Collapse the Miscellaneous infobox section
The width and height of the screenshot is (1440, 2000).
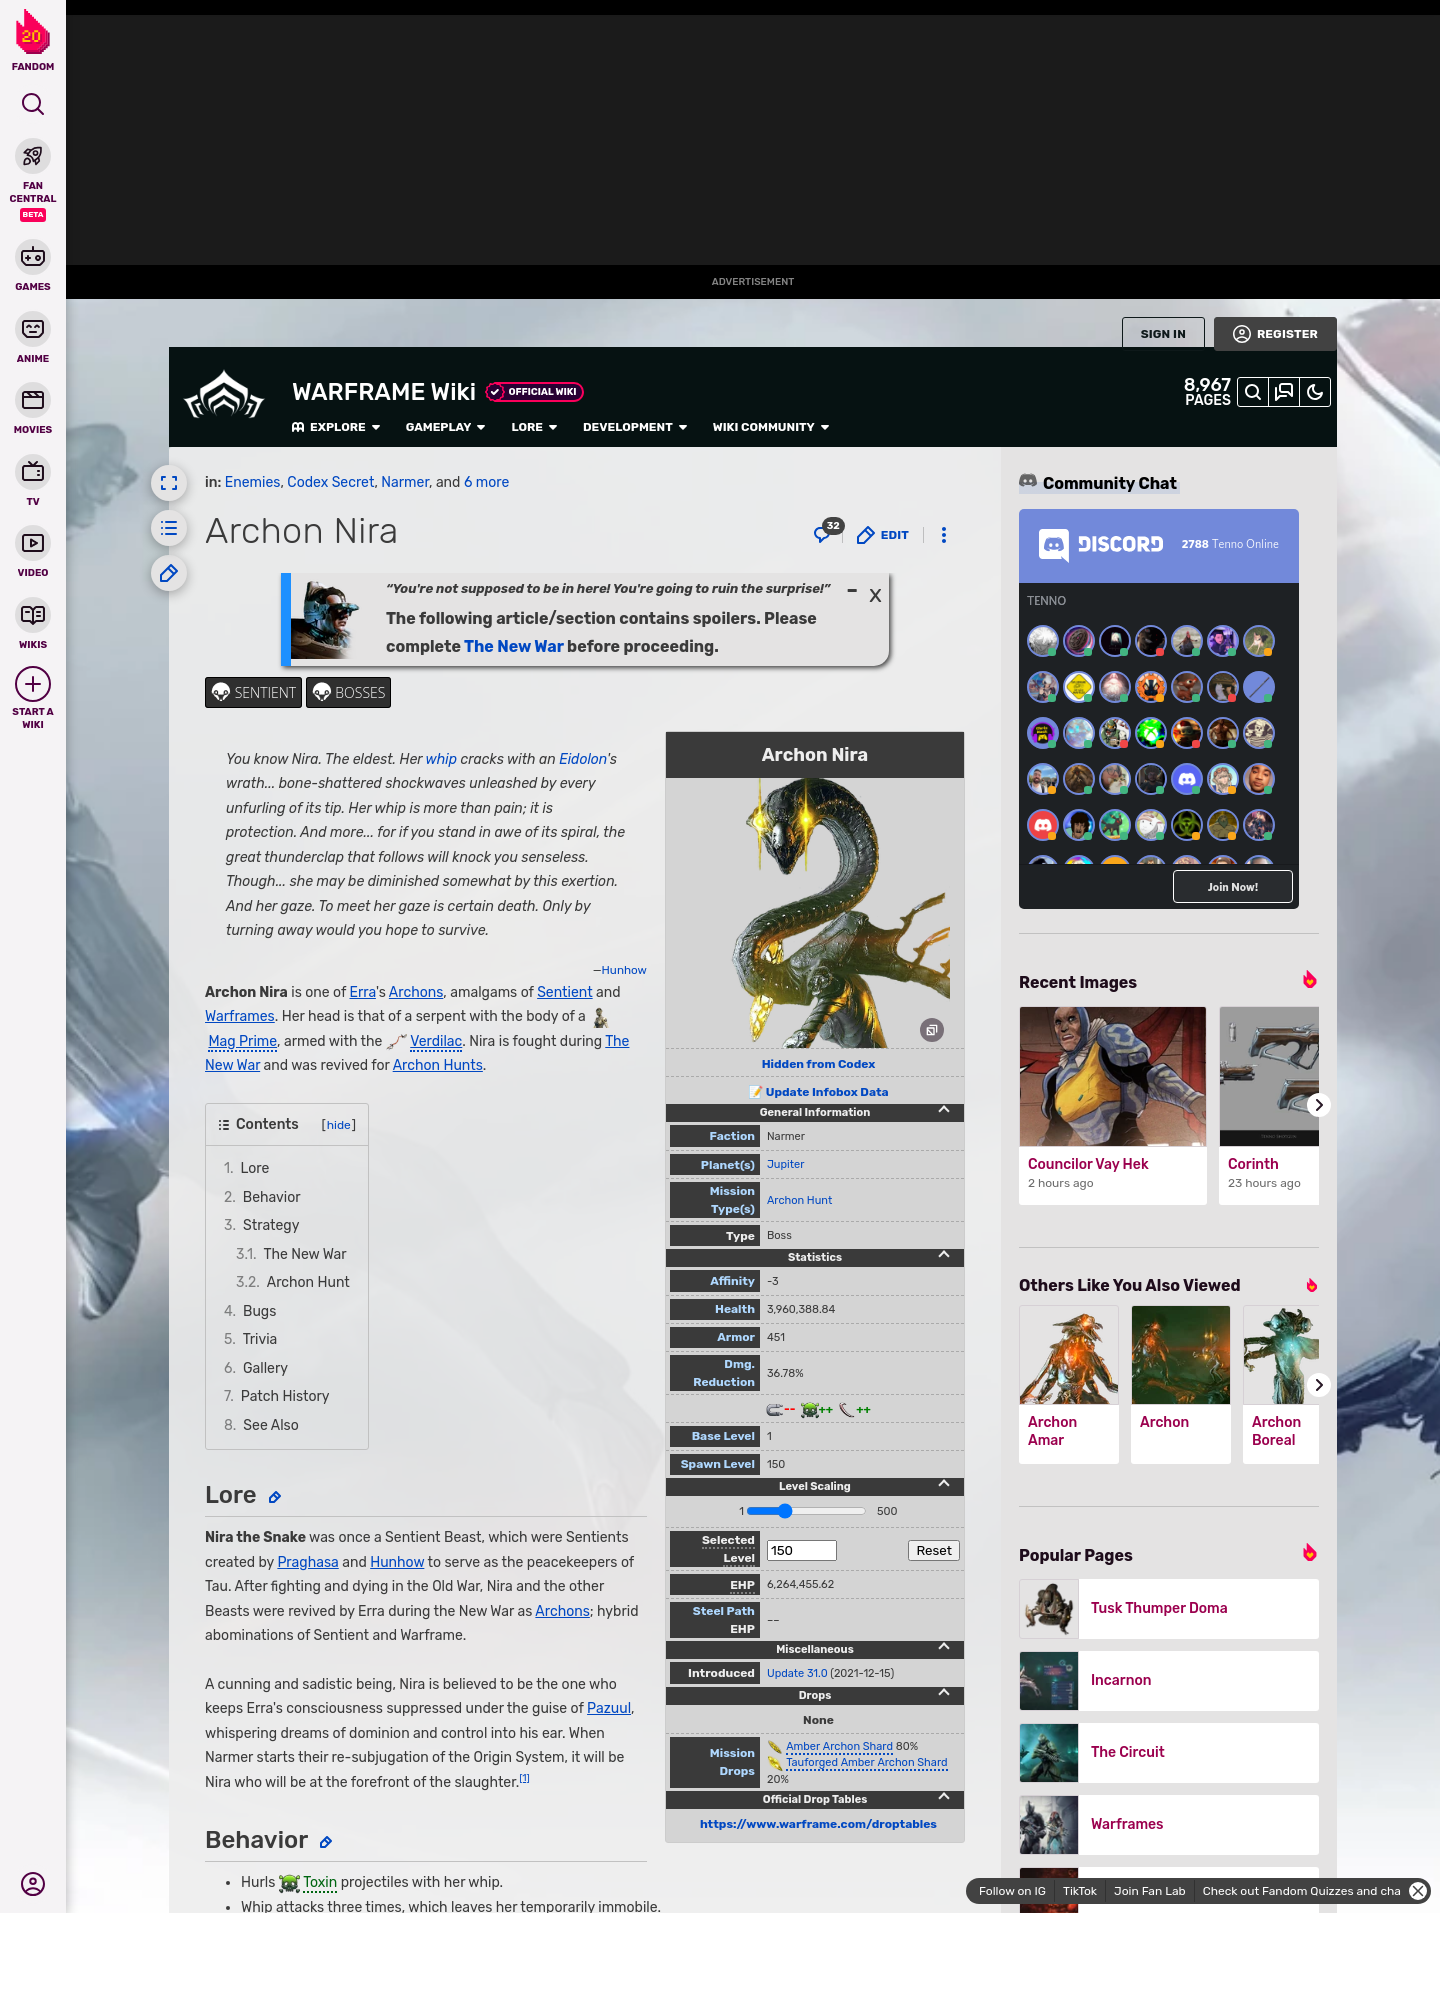pos(944,1647)
